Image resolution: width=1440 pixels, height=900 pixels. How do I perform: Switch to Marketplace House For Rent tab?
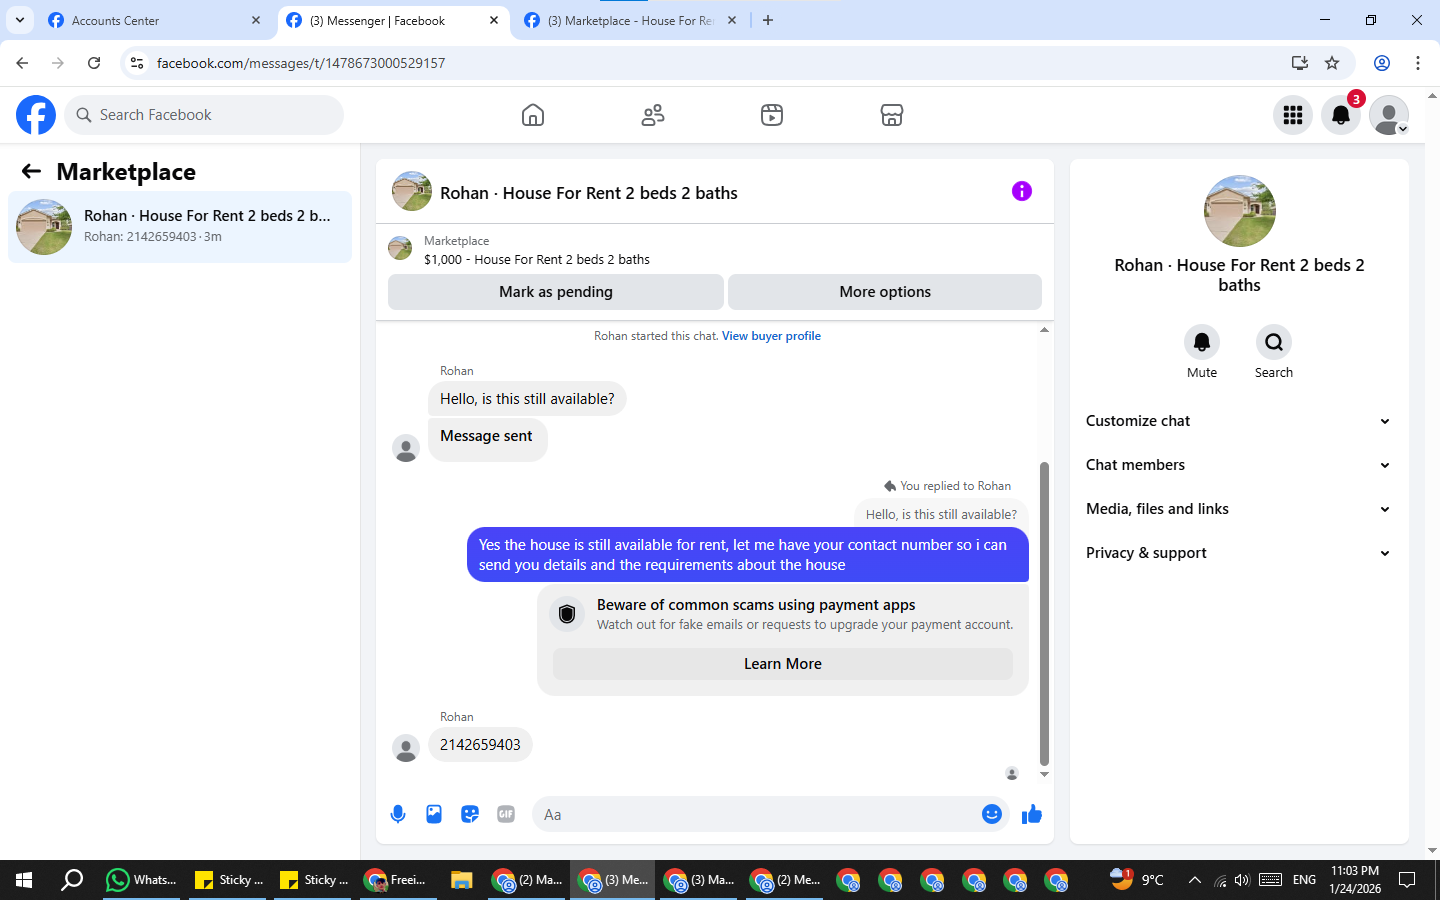[x=633, y=20]
